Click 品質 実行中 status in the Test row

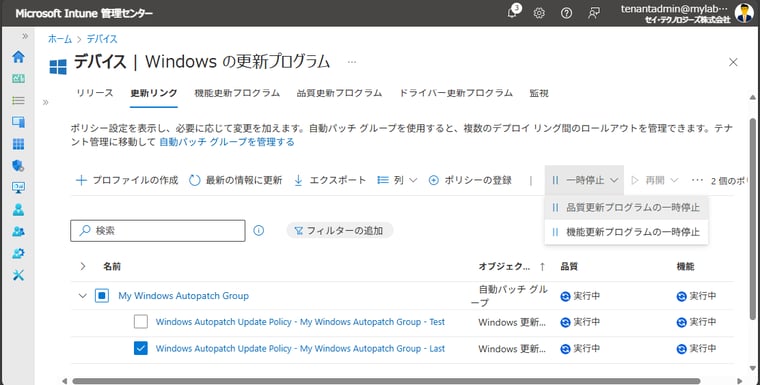(x=580, y=322)
